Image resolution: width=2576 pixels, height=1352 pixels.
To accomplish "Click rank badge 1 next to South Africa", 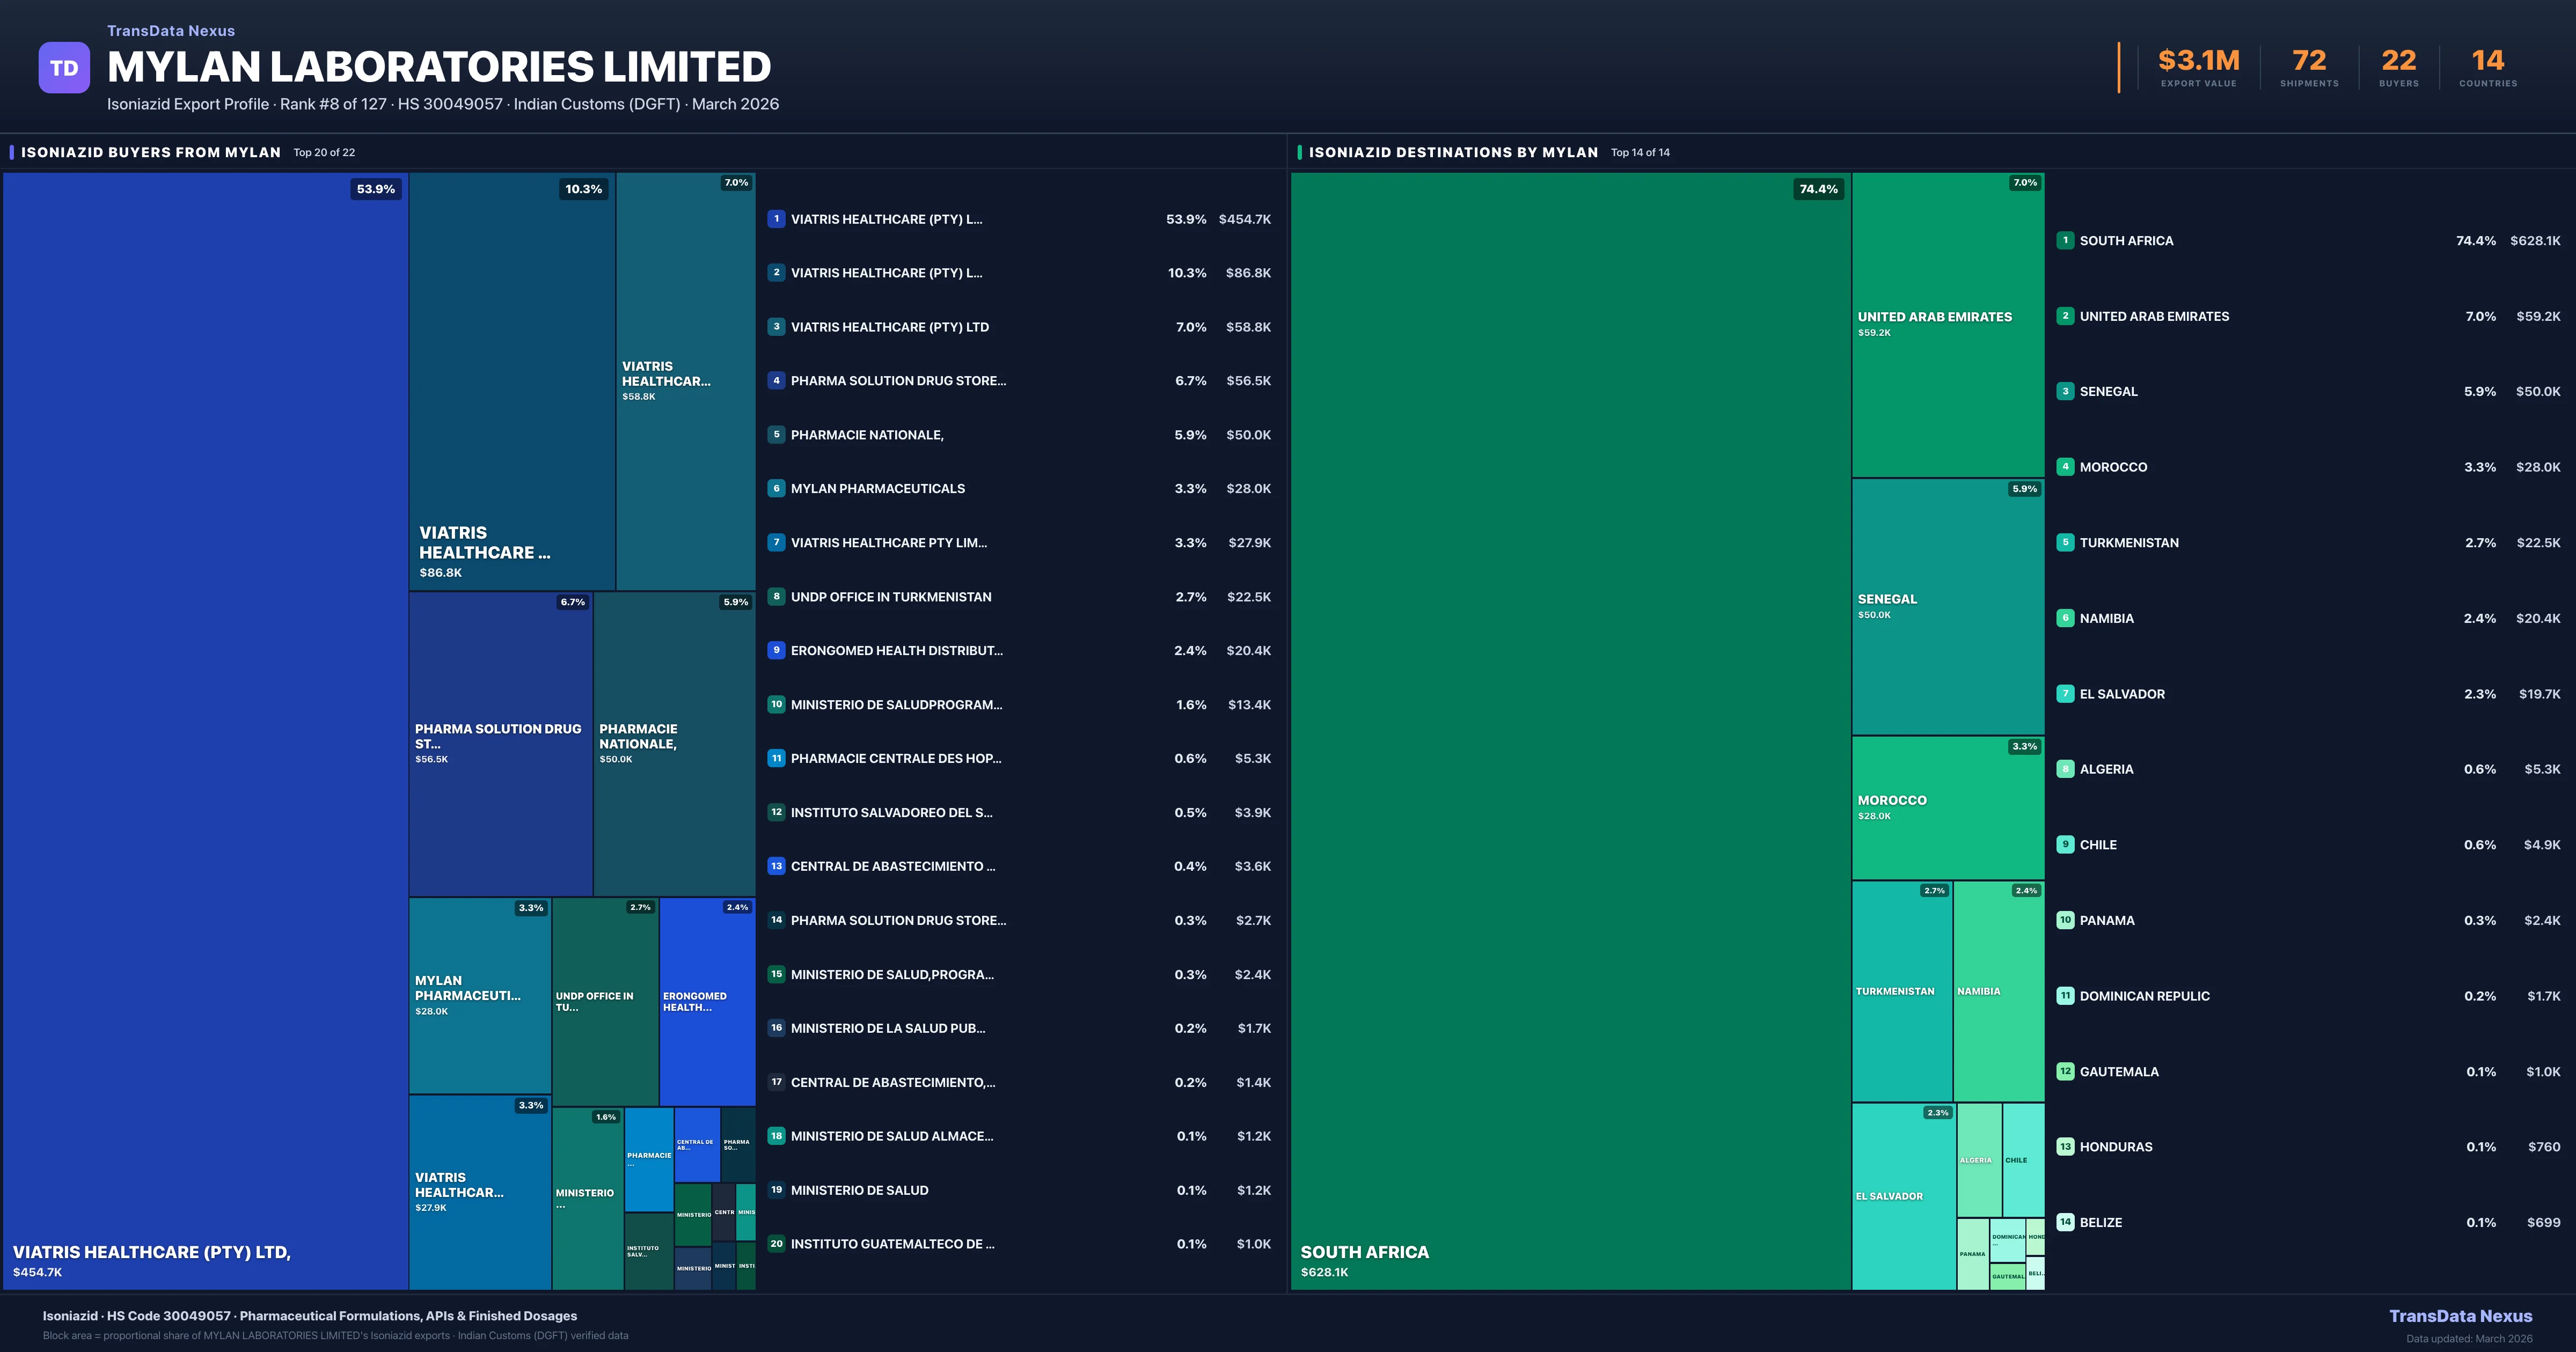I will click(2065, 241).
